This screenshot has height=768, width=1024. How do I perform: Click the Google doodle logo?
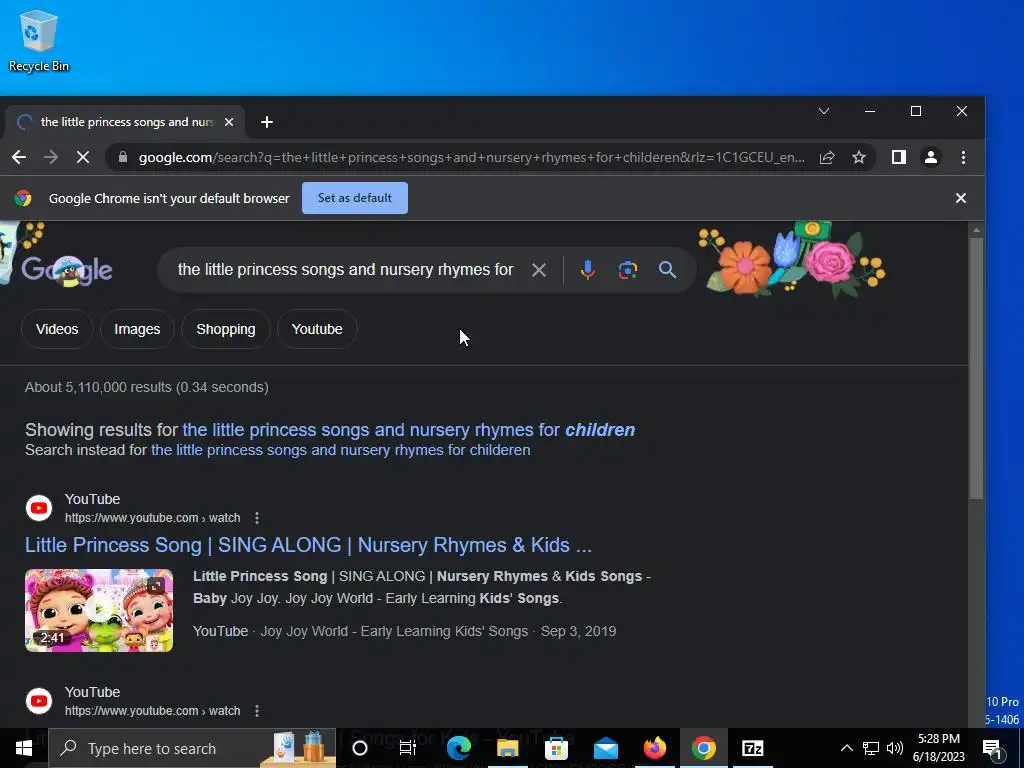pyautogui.click(x=67, y=270)
